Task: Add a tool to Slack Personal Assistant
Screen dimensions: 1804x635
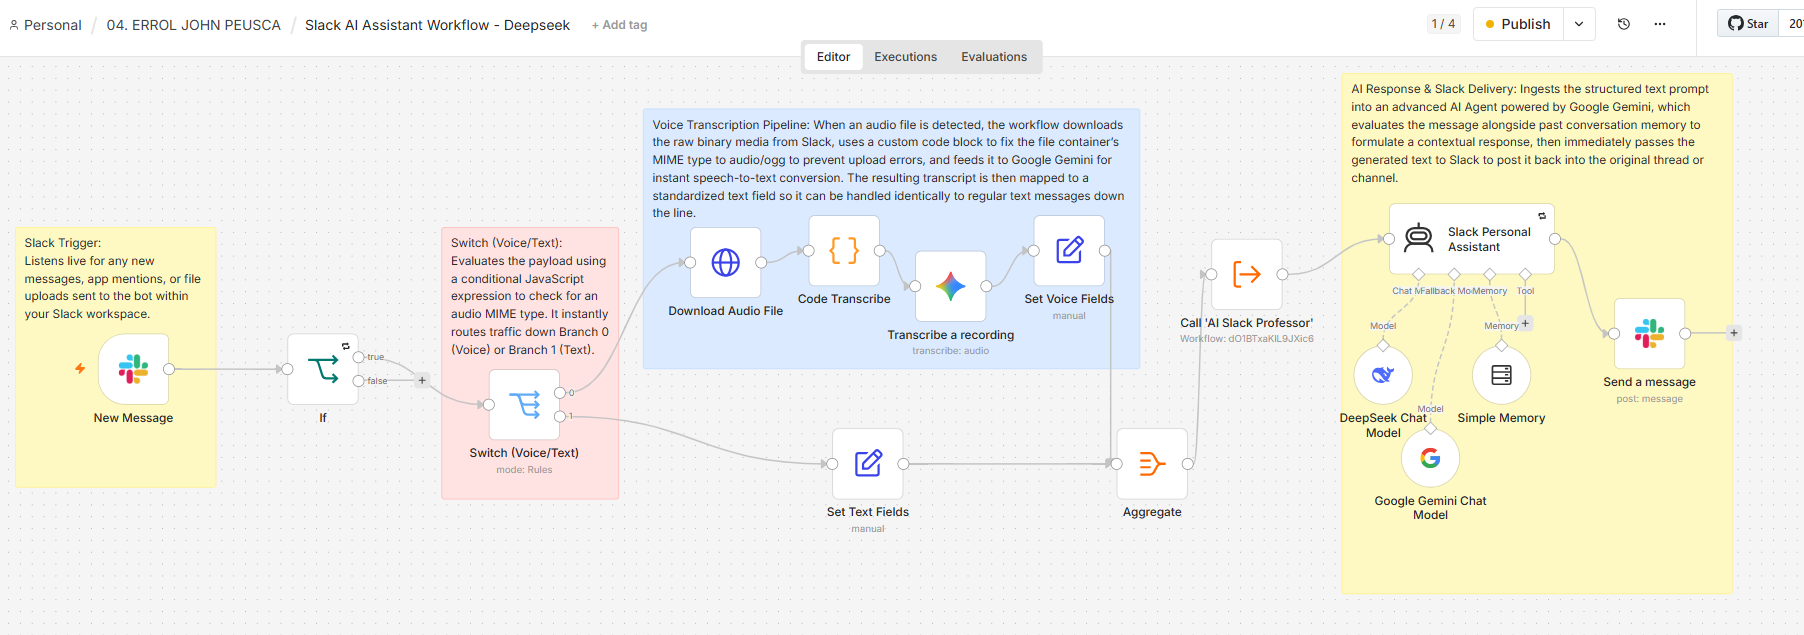Action: 1525,324
